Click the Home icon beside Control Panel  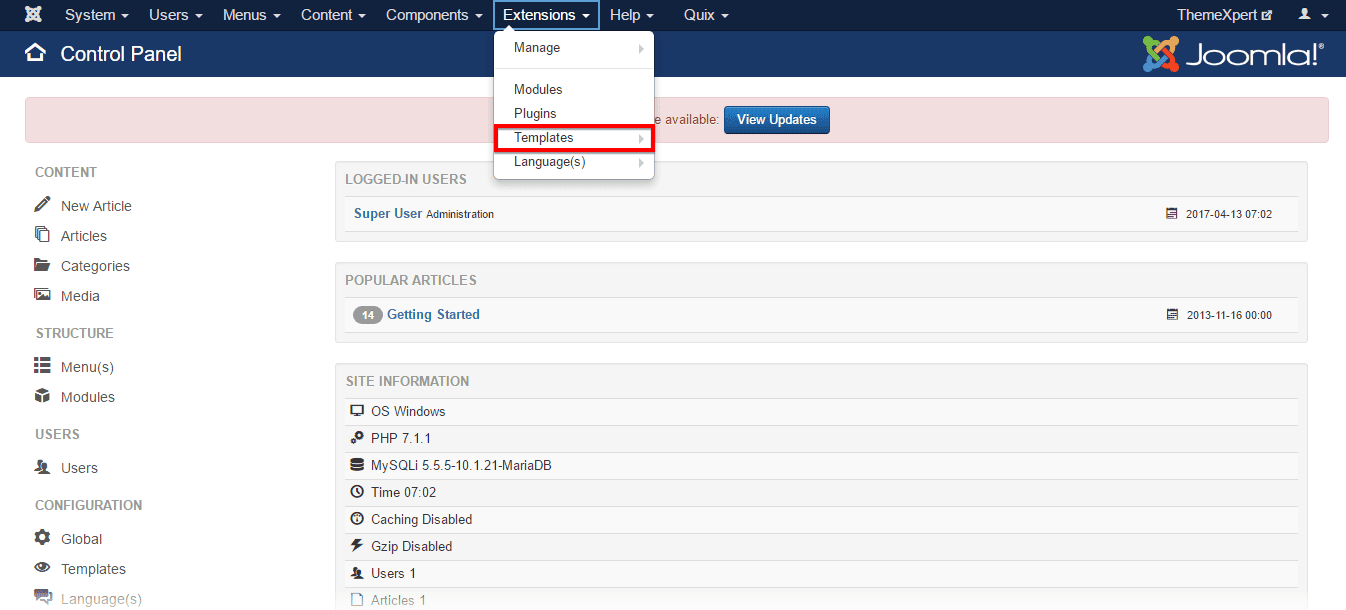pyautogui.click(x=34, y=53)
